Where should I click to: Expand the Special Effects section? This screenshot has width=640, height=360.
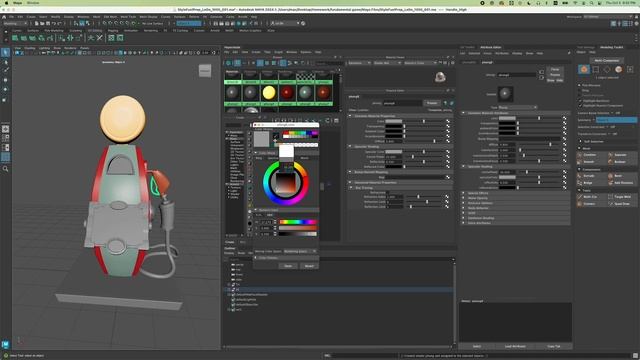pyautogui.click(x=464, y=193)
